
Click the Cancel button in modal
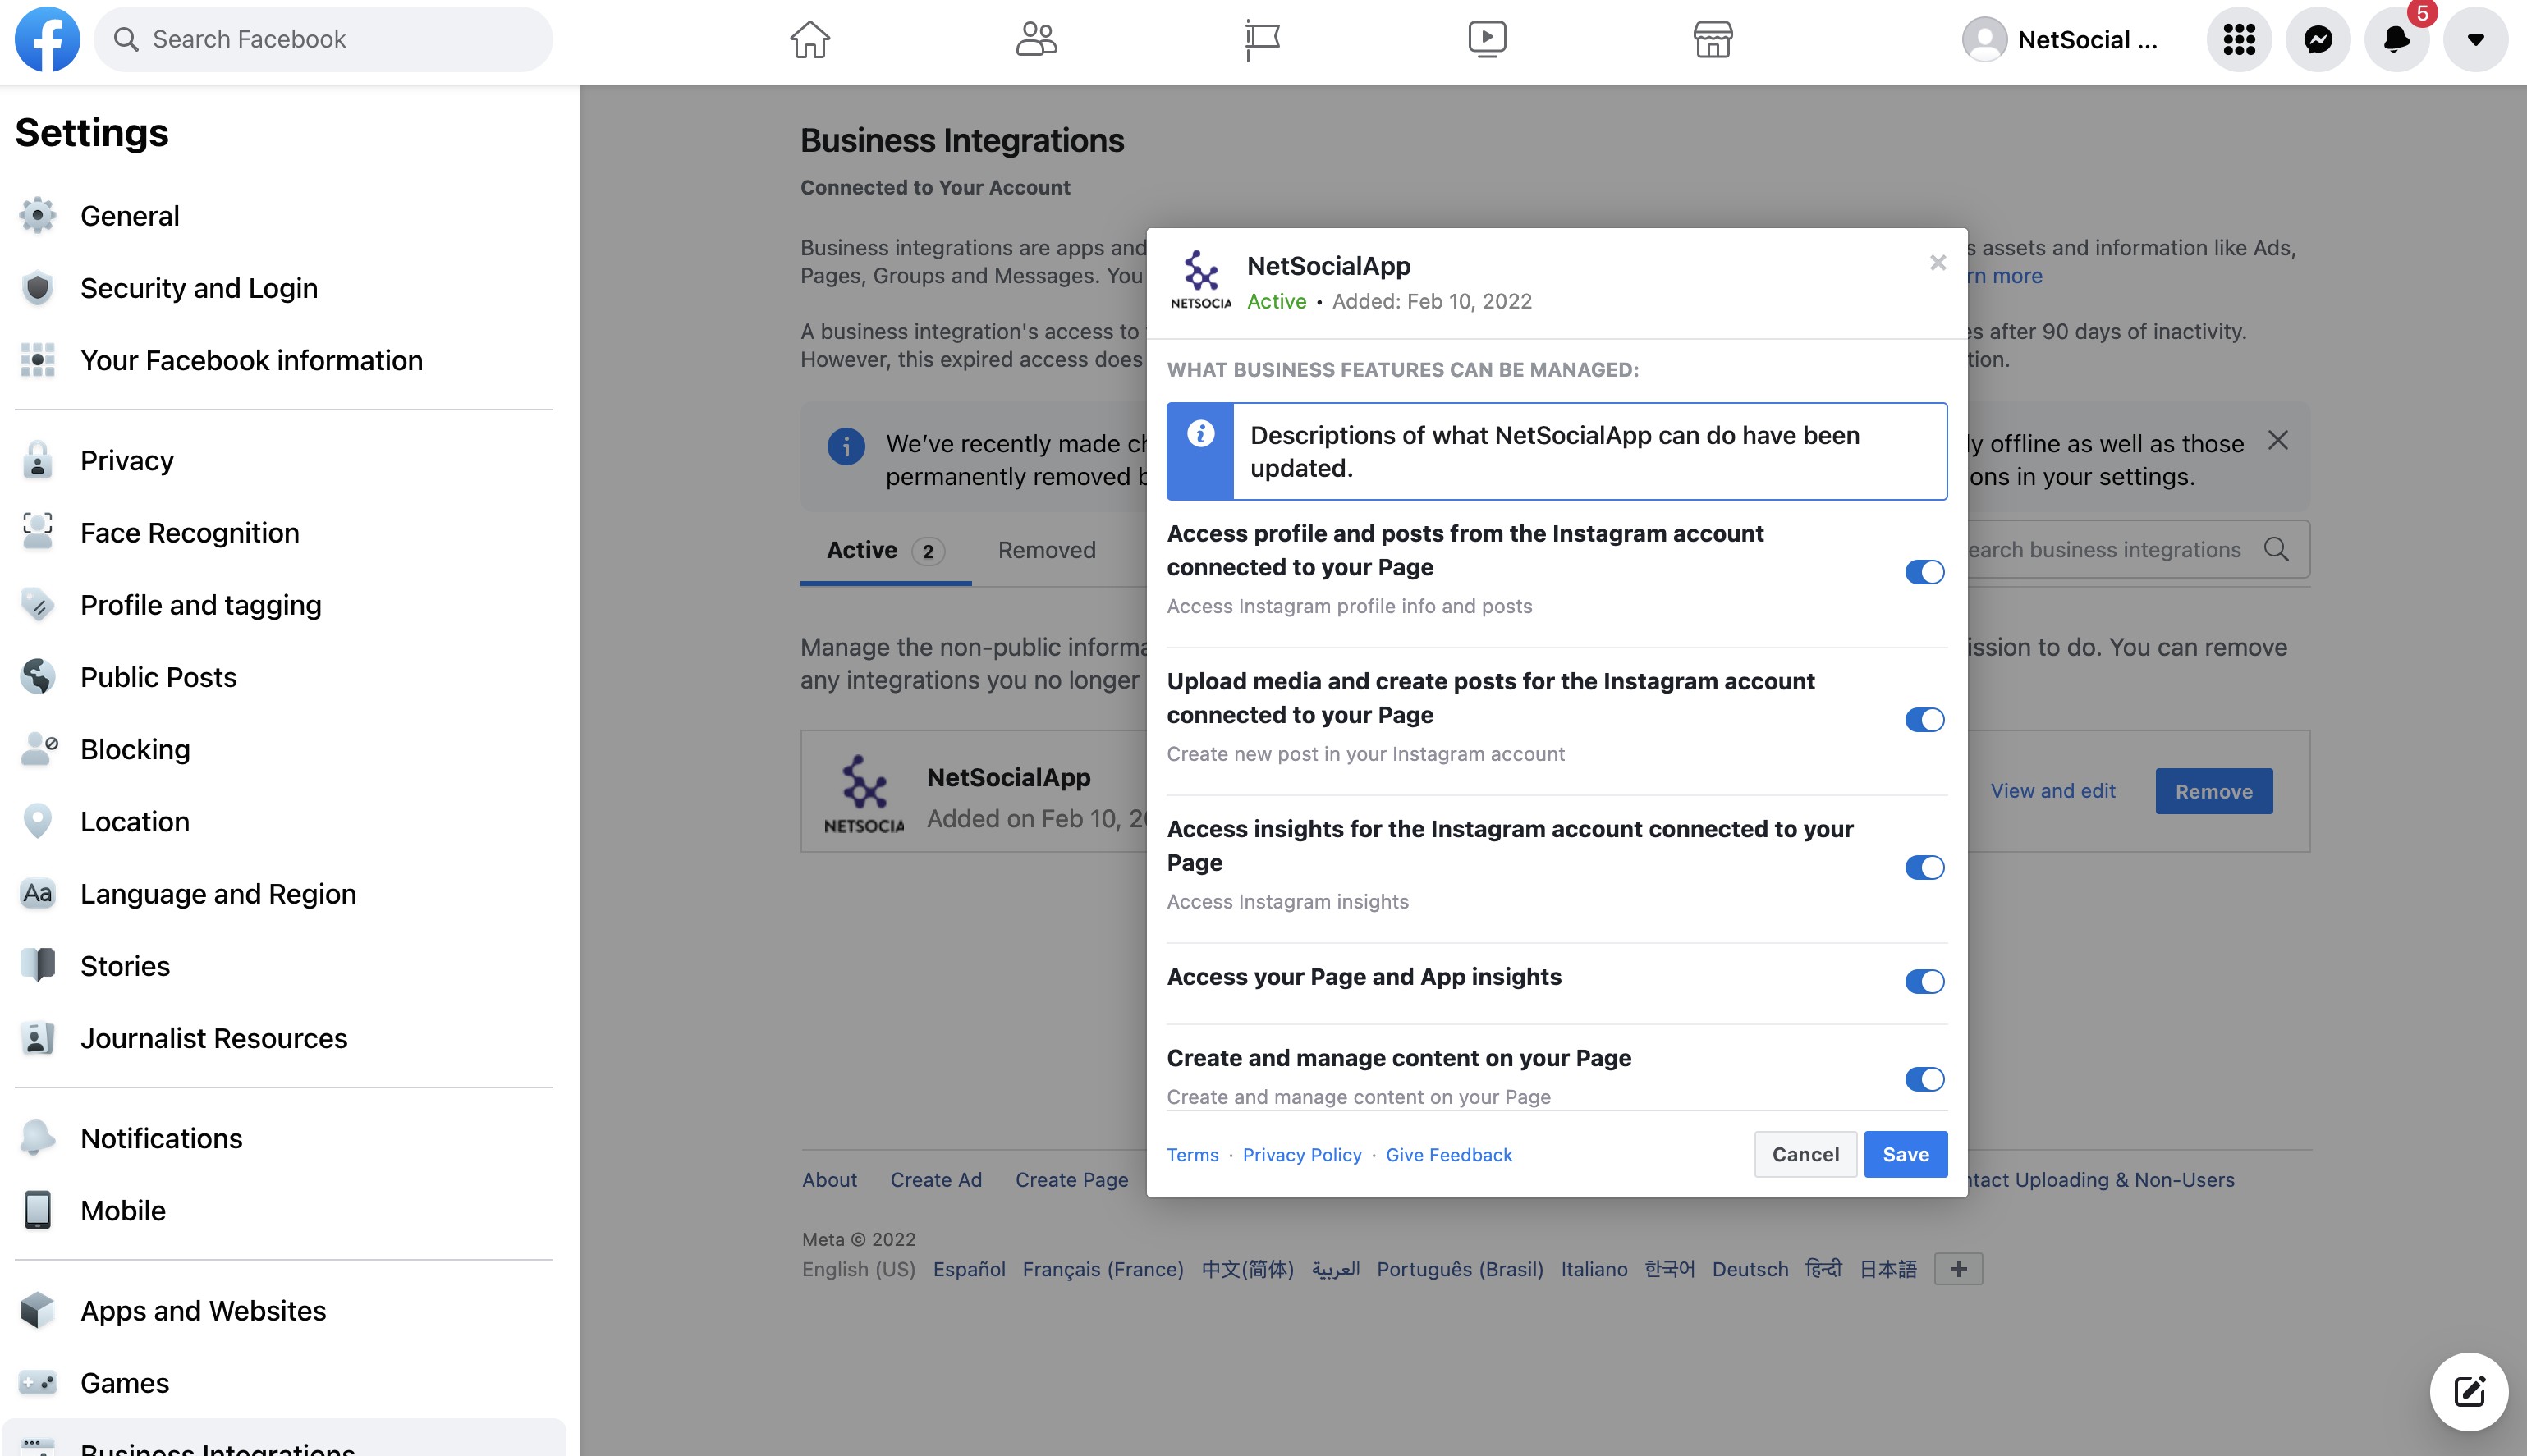(1805, 1154)
